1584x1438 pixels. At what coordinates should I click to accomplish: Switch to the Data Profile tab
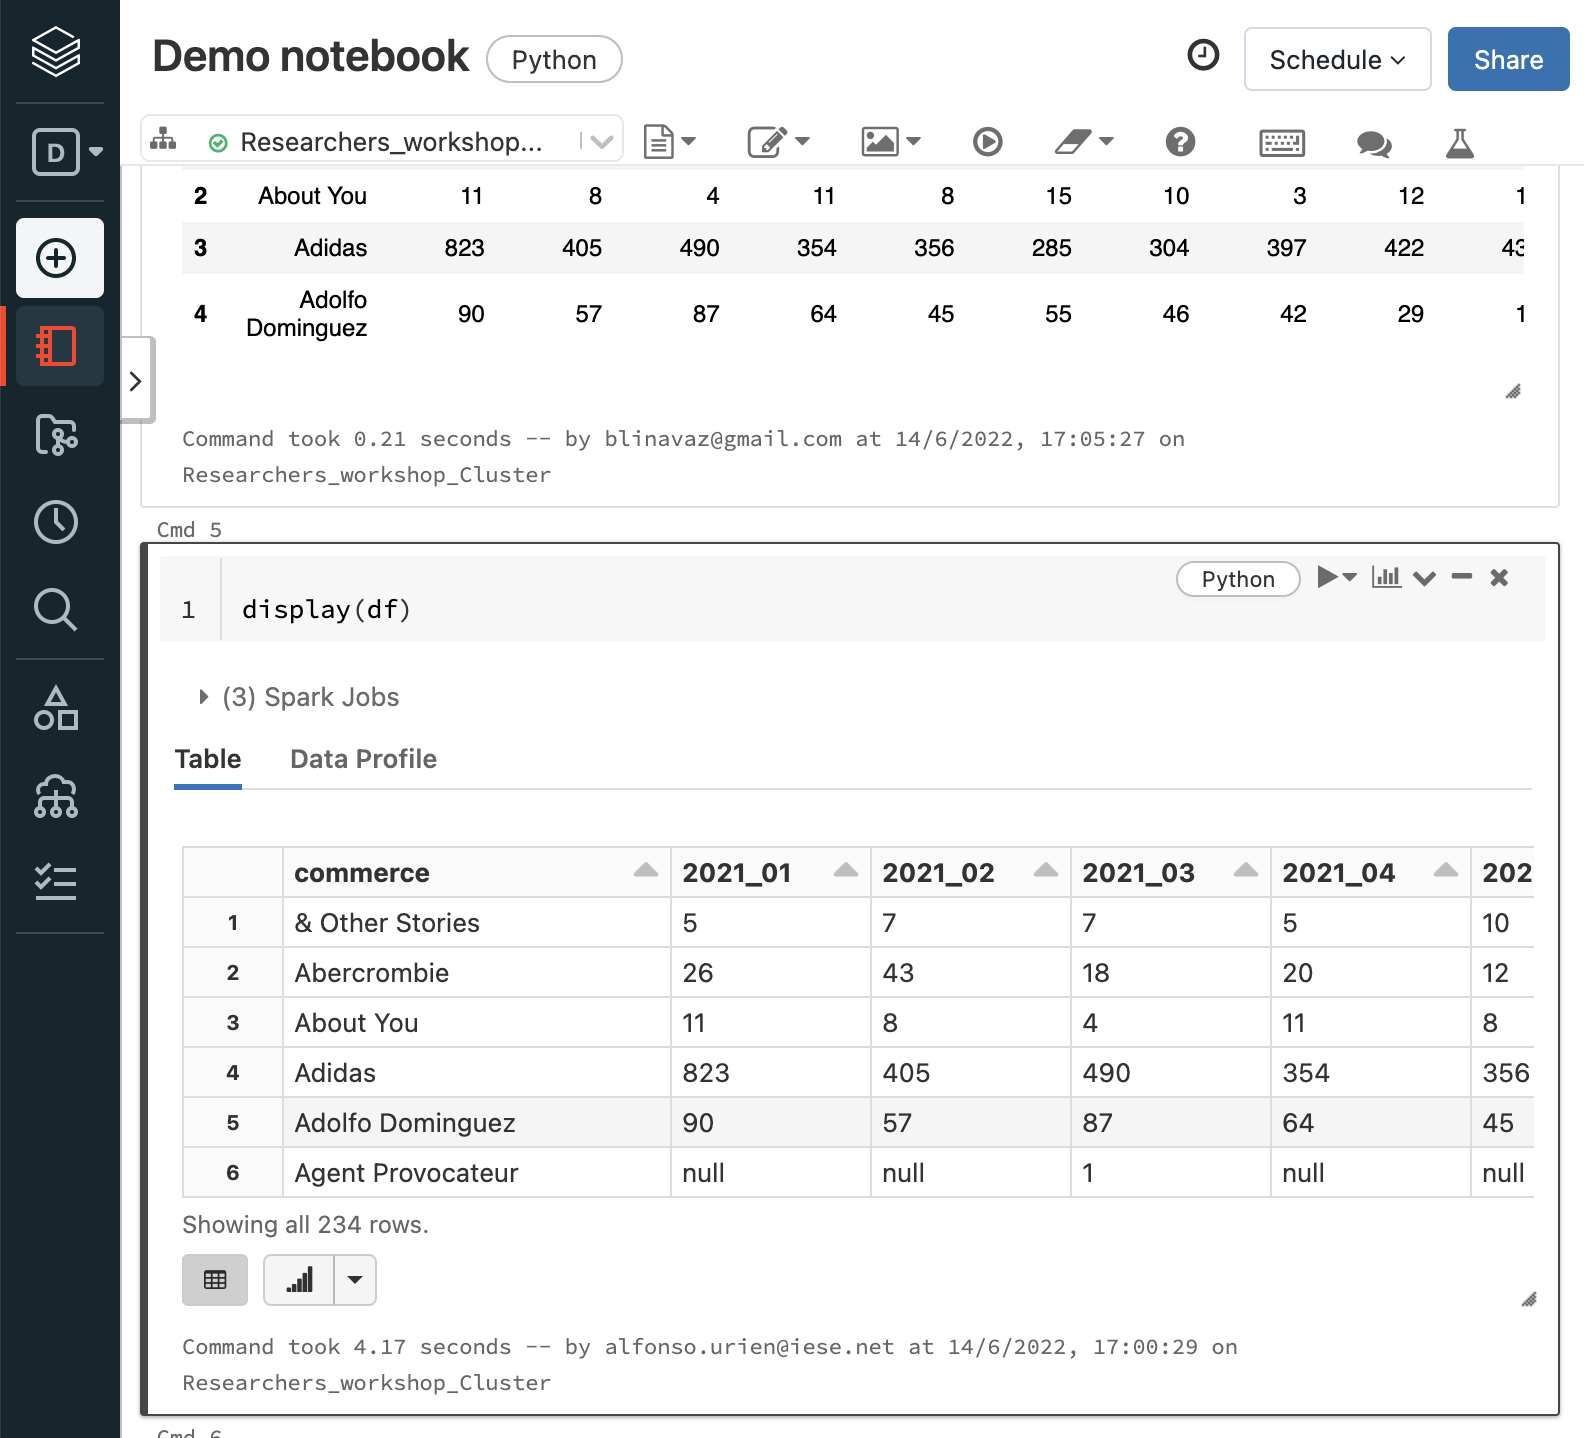363,759
